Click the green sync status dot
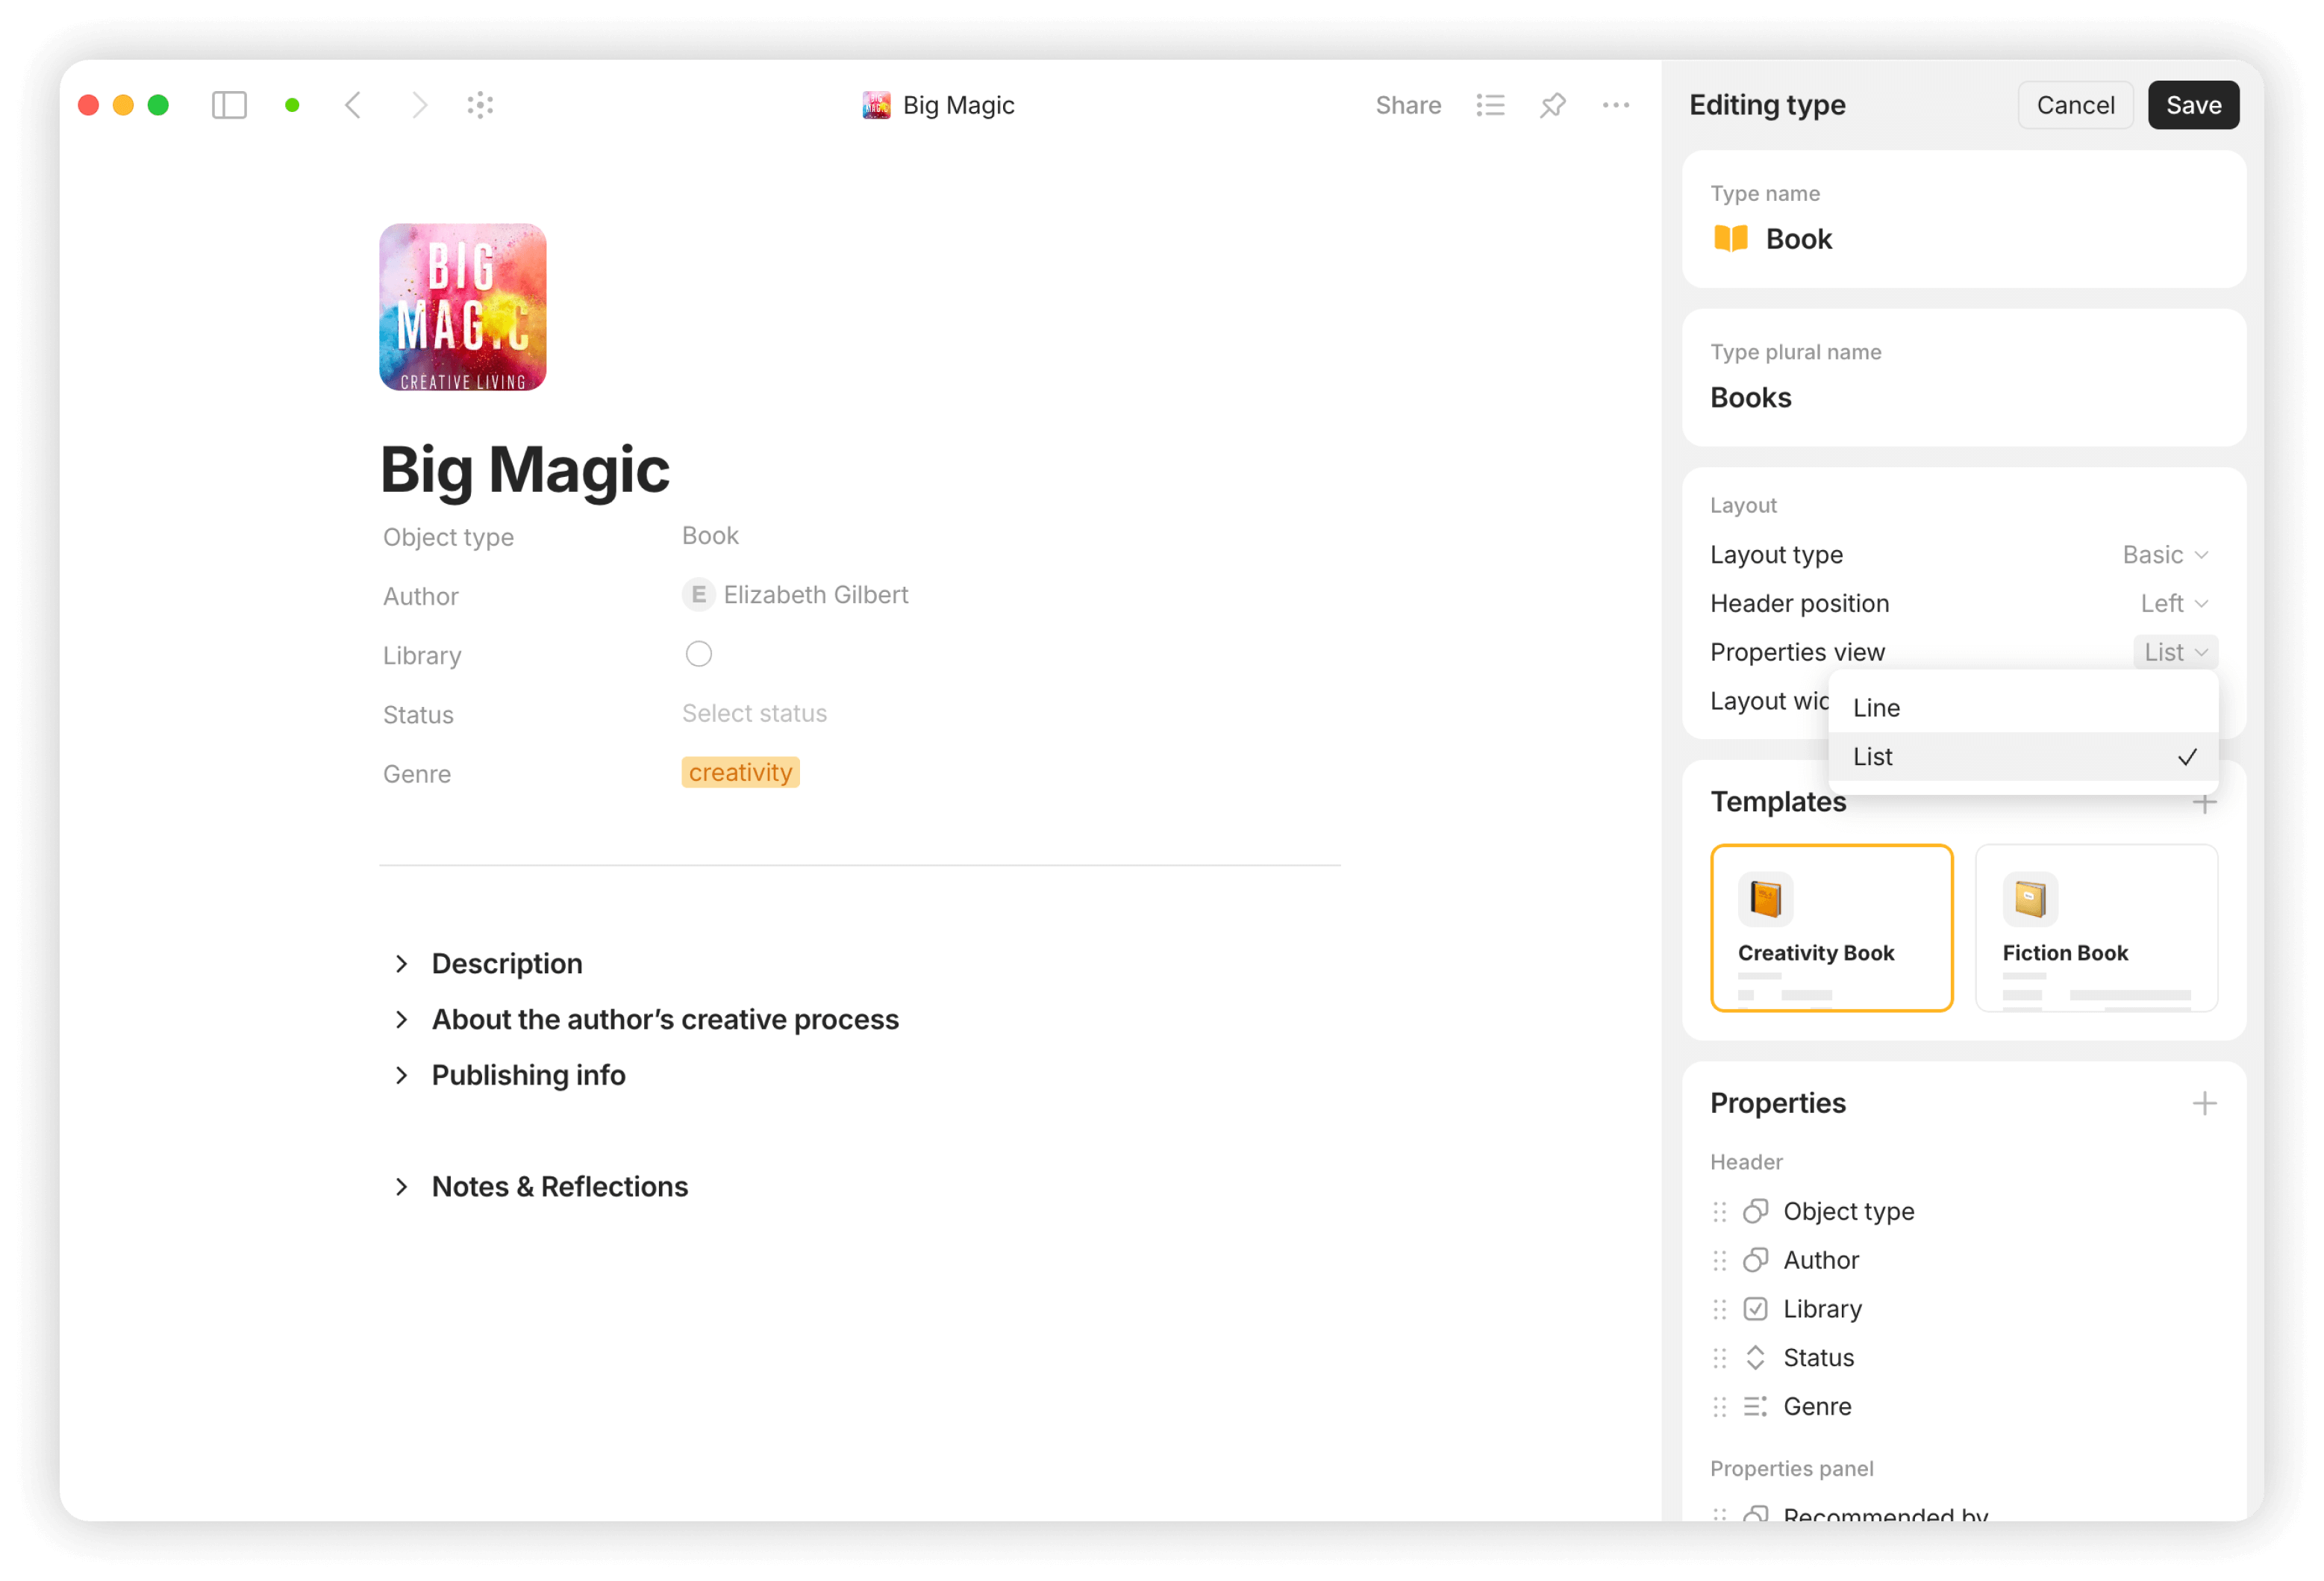The height and width of the screenshot is (1581, 2324). click(292, 105)
